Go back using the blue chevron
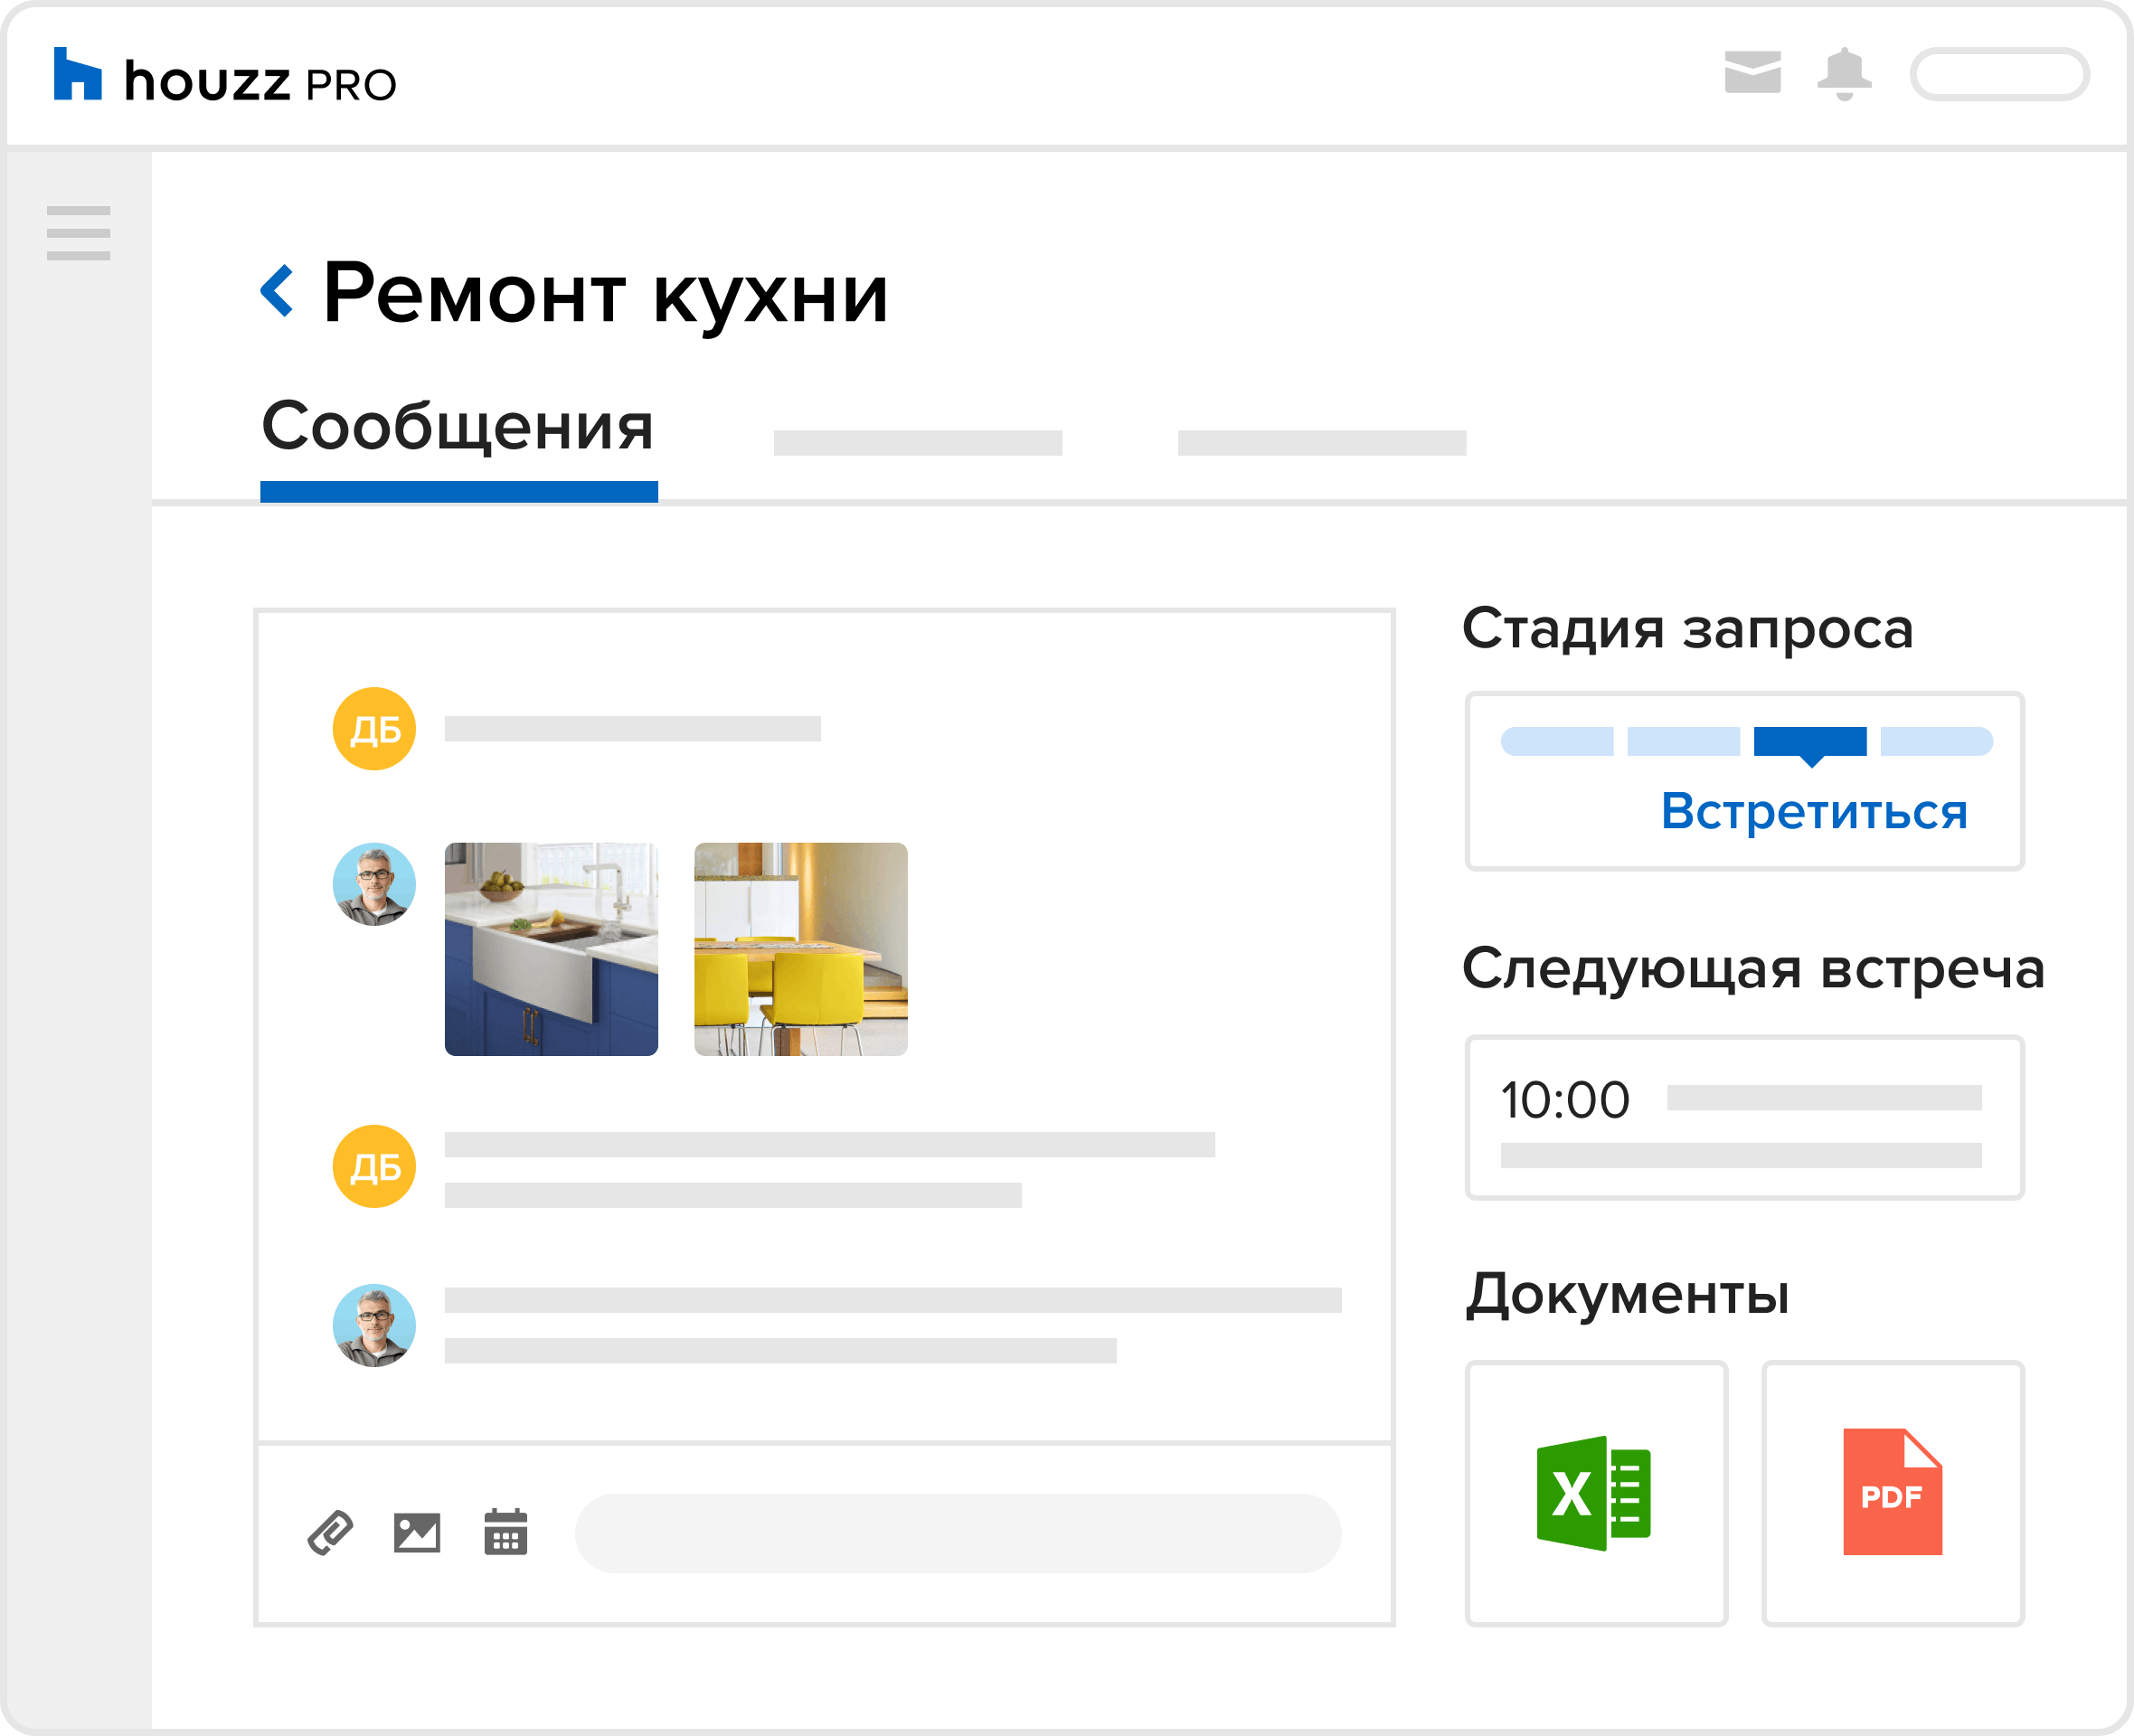Viewport: 2134px width, 1736px height. pos(277,291)
